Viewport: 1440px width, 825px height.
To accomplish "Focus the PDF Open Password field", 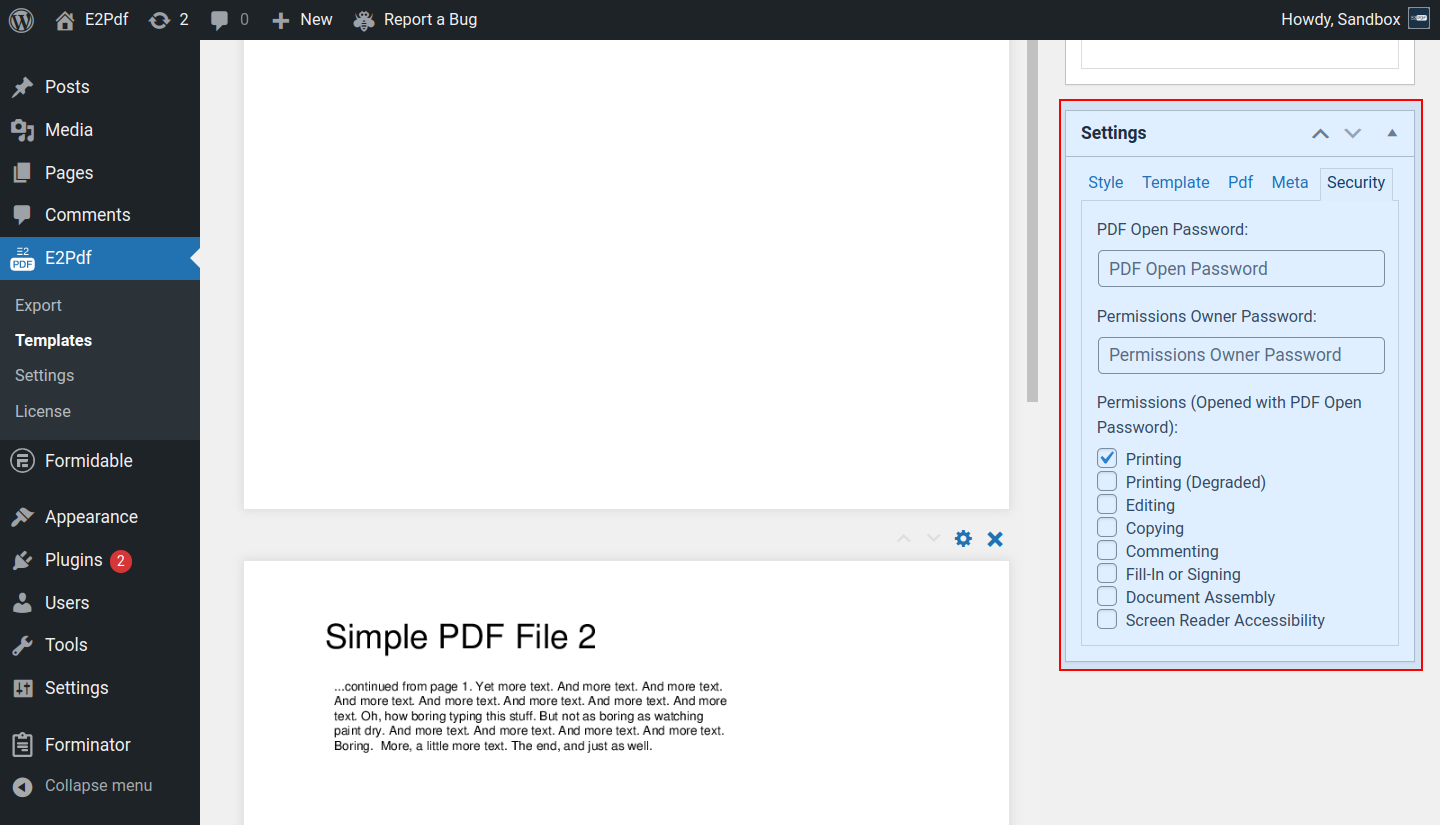I will coord(1240,268).
